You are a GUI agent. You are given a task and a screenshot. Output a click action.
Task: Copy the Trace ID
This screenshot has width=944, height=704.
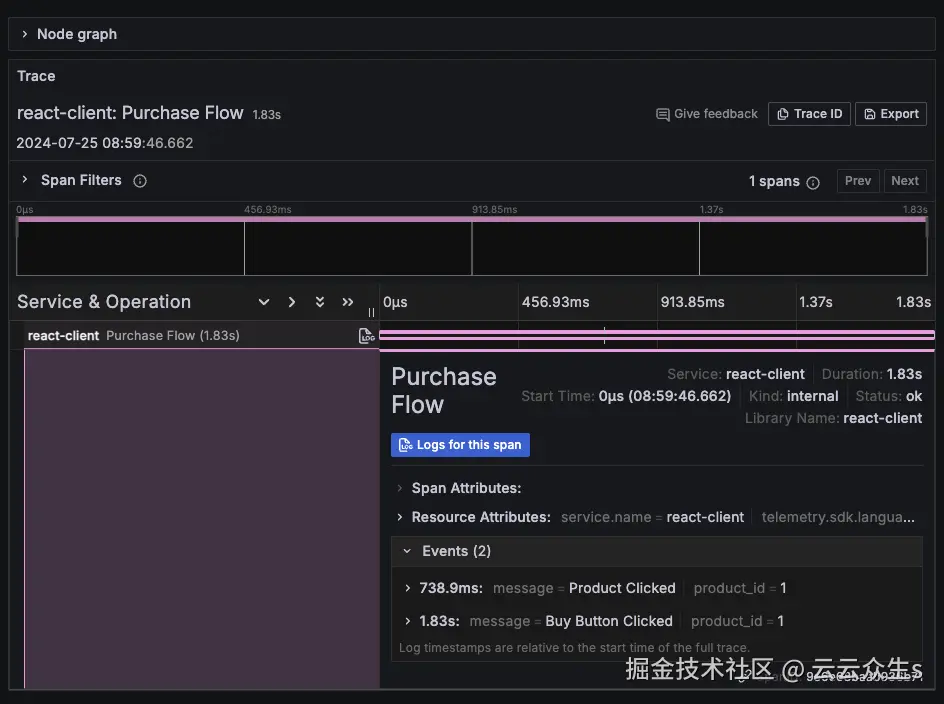809,114
